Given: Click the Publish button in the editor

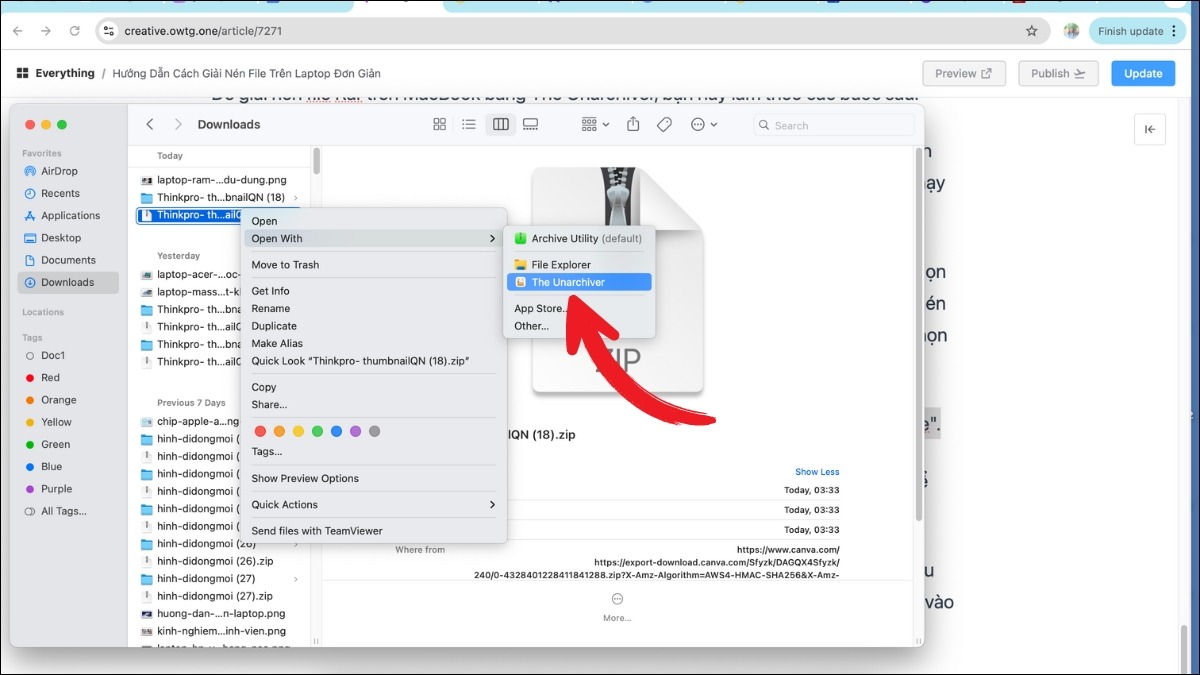Looking at the screenshot, I should [x=1058, y=73].
